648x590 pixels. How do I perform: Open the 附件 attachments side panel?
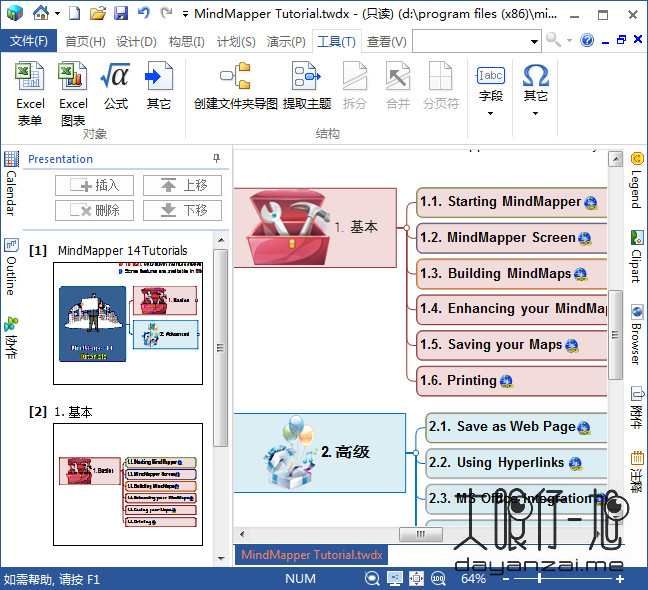(x=636, y=409)
